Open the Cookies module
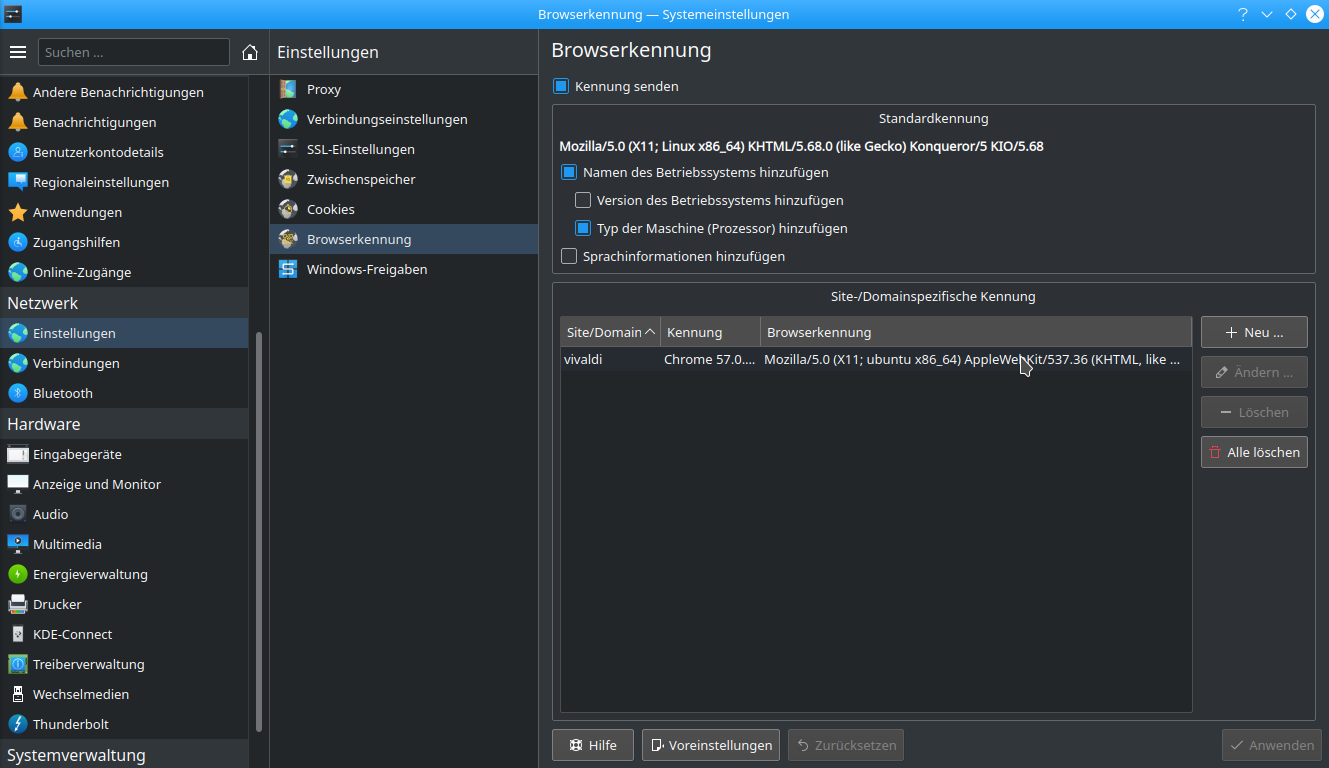 pos(404,209)
